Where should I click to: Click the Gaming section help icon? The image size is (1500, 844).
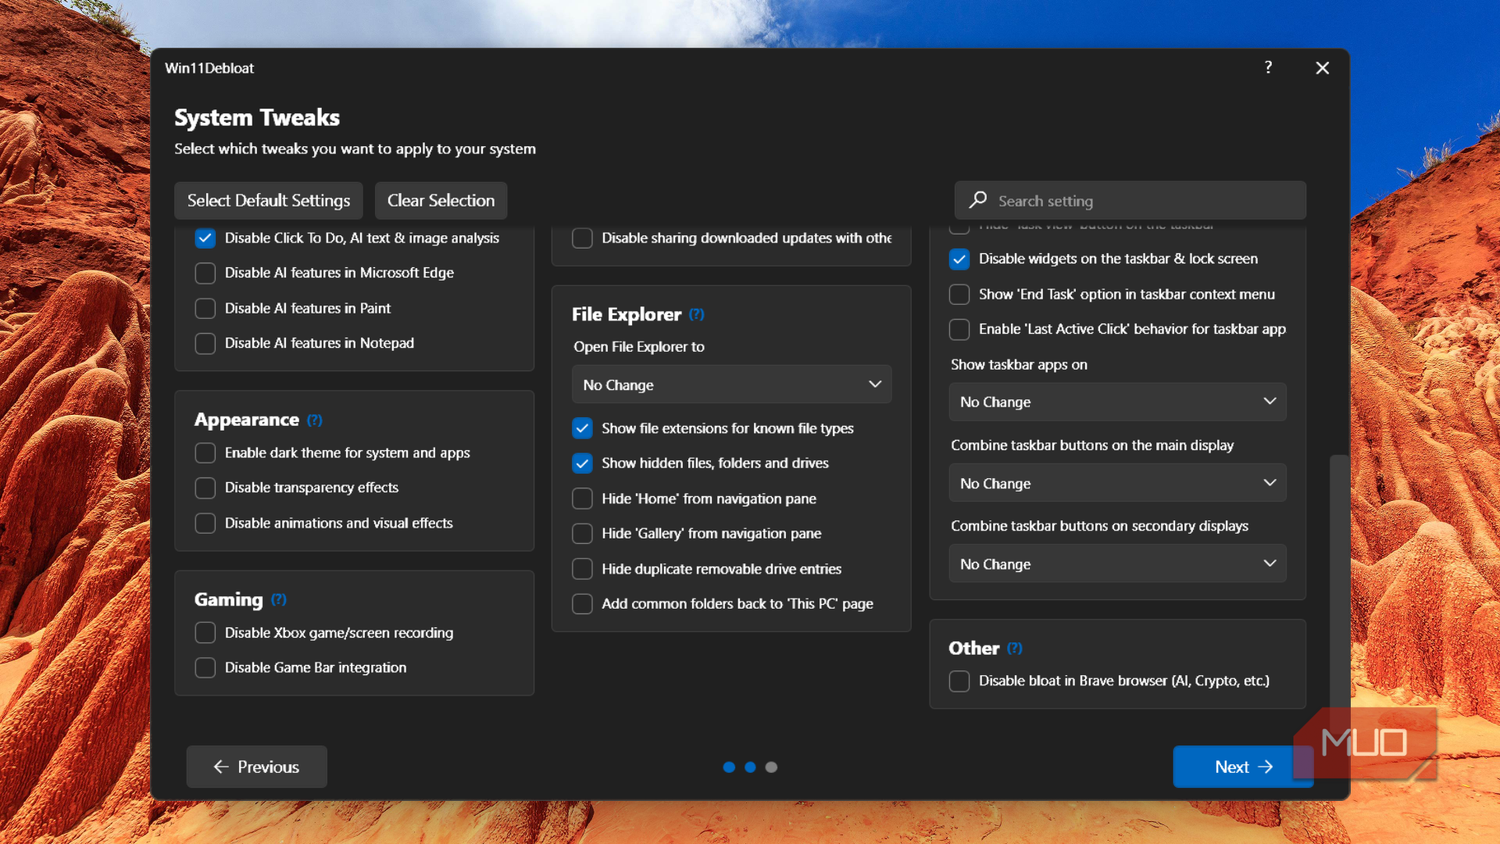(279, 600)
